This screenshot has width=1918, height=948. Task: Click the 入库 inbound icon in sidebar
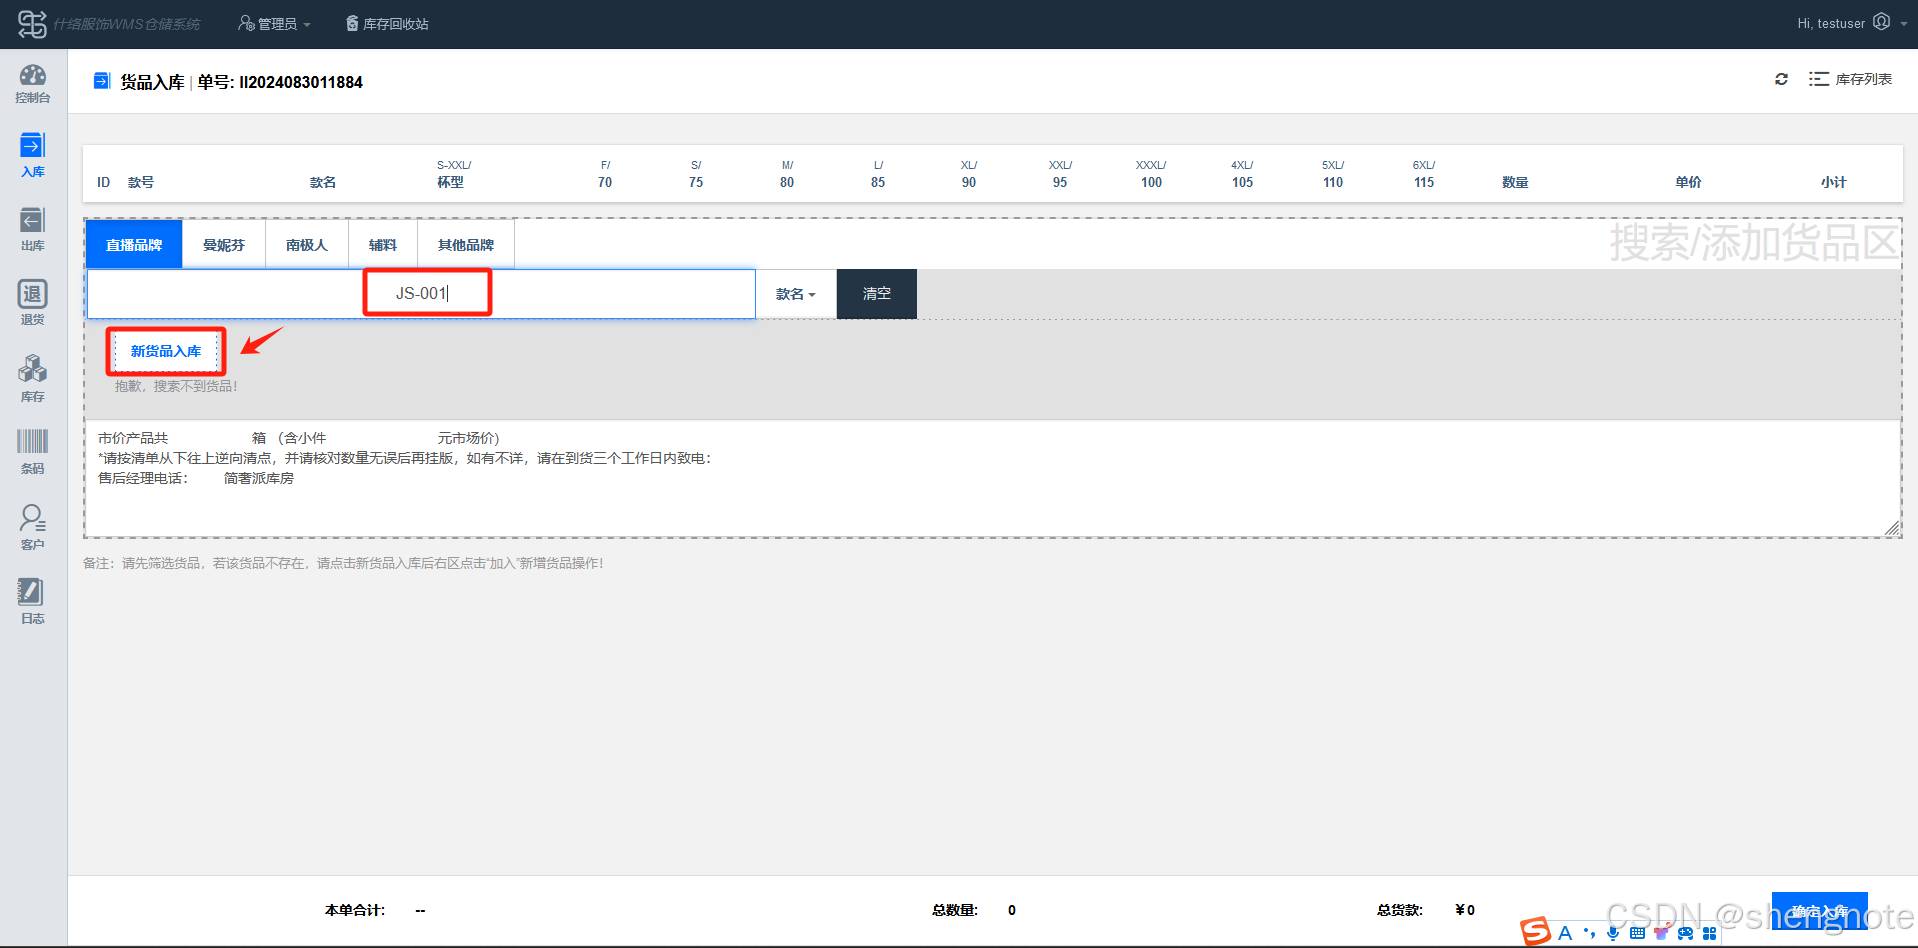[33, 156]
